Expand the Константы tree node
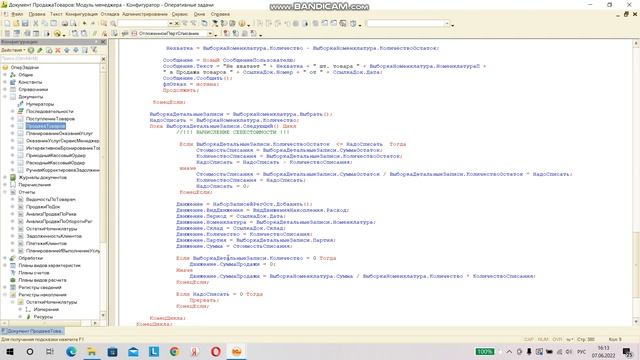This screenshot has height=360, width=640. (5, 82)
